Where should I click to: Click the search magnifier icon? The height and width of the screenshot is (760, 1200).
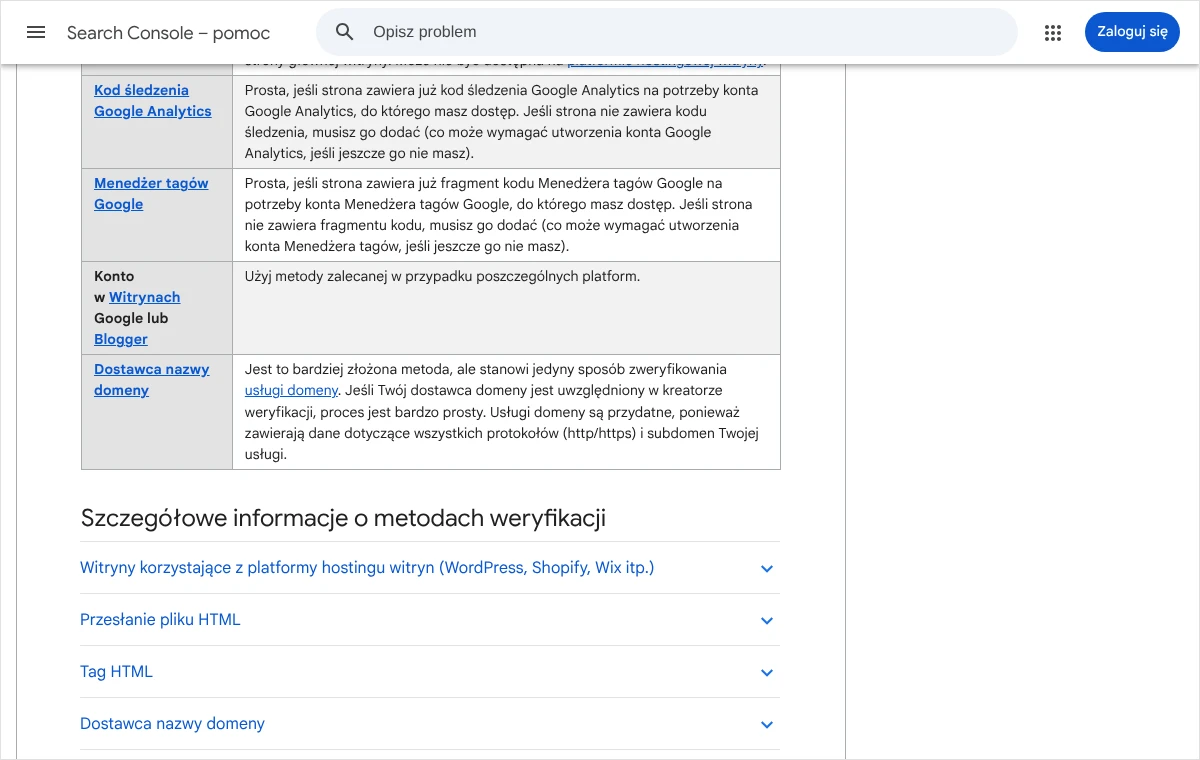pyautogui.click(x=345, y=32)
